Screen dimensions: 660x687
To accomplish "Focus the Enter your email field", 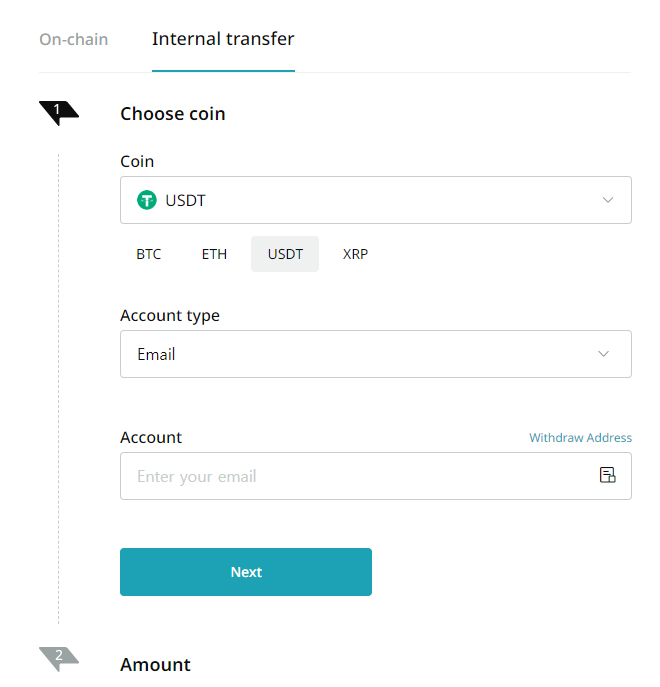I will [376, 476].
